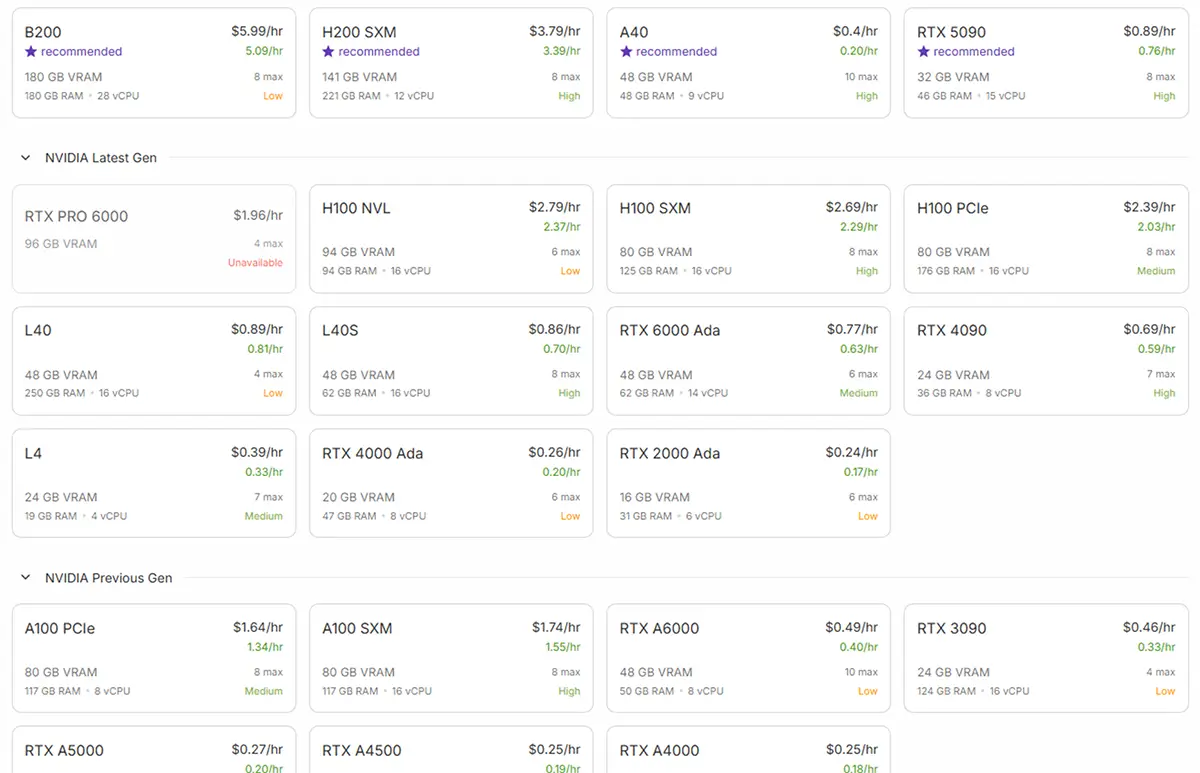
Task: Click Medium availability on RTX 6000 Ada
Action: click(859, 394)
